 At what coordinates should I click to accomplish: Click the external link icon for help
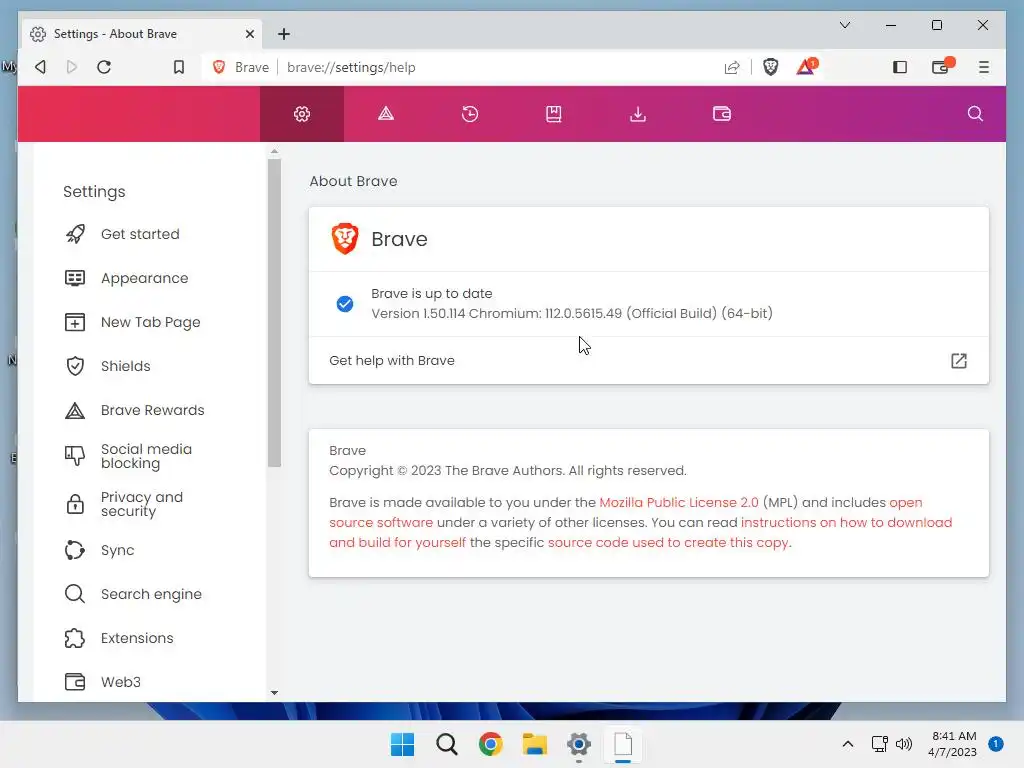[x=959, y=360]
